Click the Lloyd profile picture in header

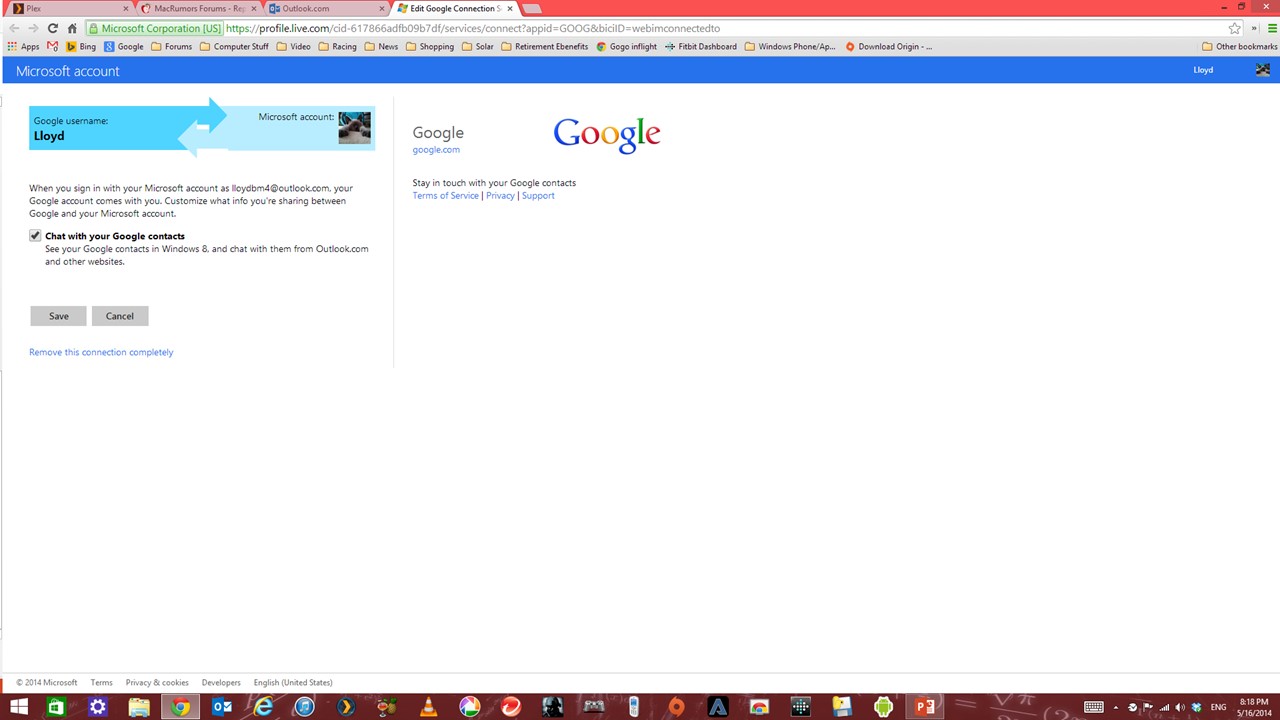pyautogui.click(x=1263, y=70)
